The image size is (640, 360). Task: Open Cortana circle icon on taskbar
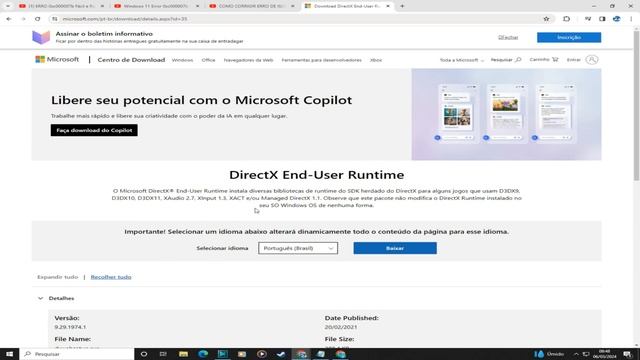[144, 354]
